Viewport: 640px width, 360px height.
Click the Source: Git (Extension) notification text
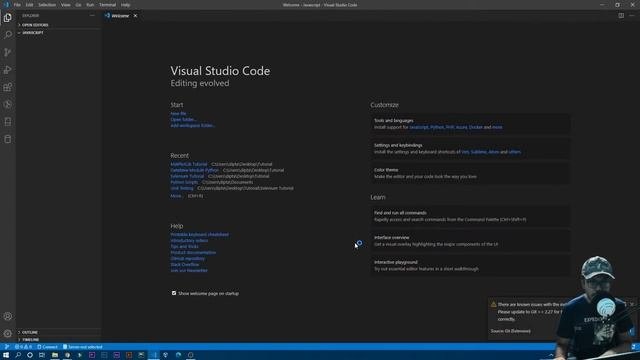[x=511, y=331]
